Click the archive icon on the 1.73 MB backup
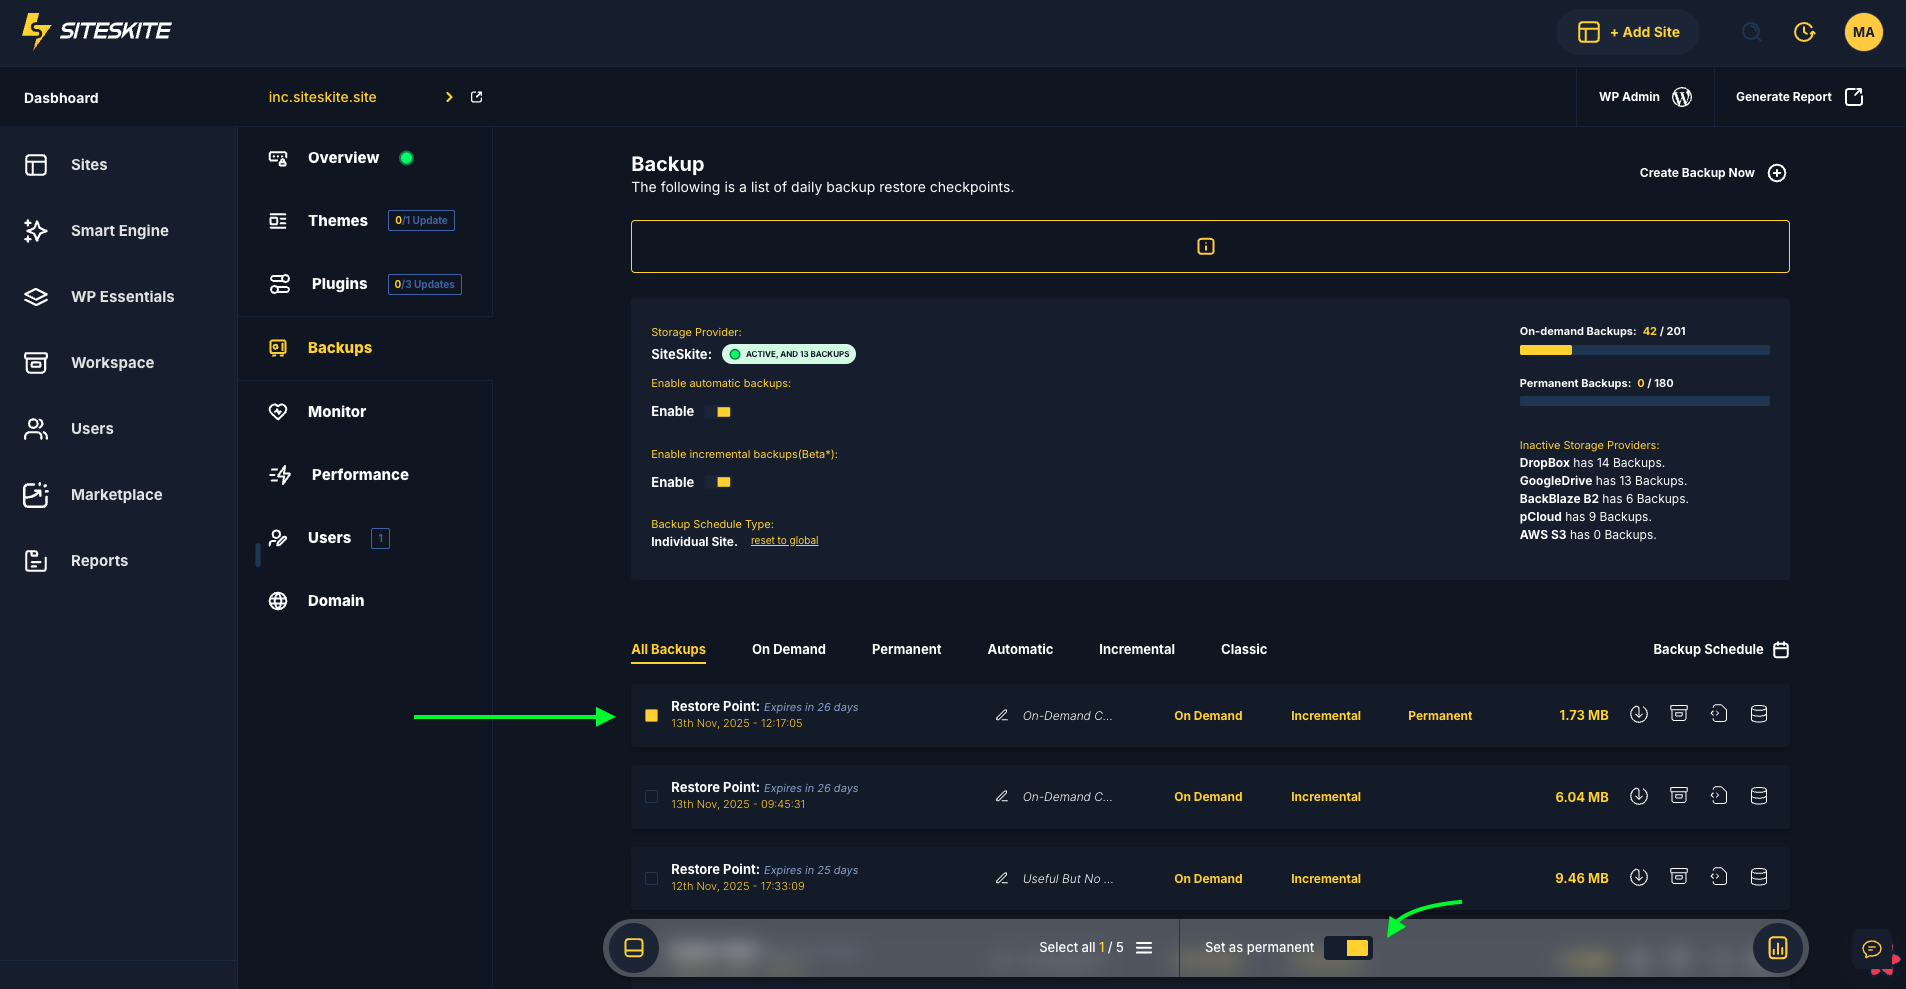The image size is (1906, 989). 1678,714
